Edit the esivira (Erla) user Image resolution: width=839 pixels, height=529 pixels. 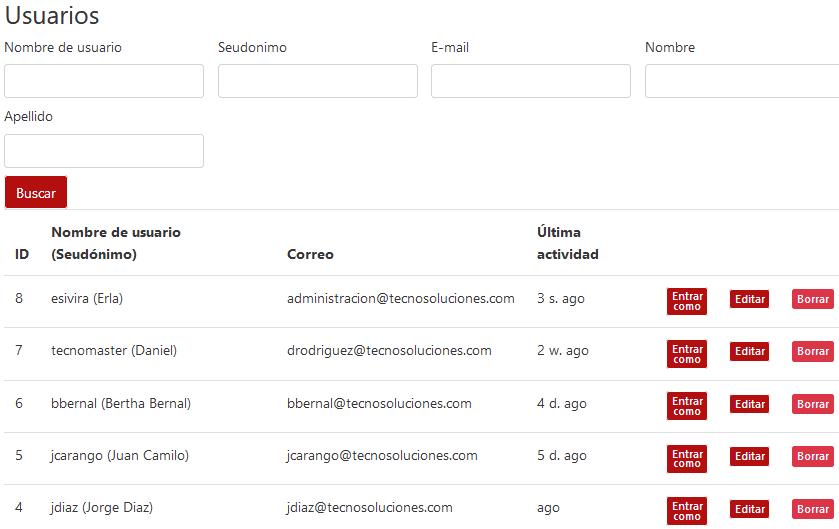click(749, 299)
